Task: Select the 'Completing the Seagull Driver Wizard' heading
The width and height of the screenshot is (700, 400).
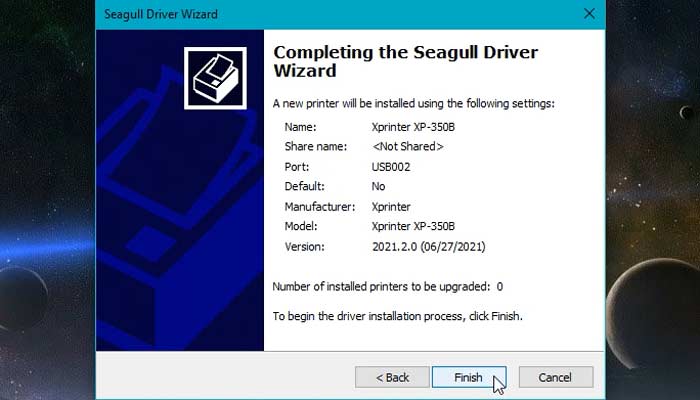Action: point(405,61)
